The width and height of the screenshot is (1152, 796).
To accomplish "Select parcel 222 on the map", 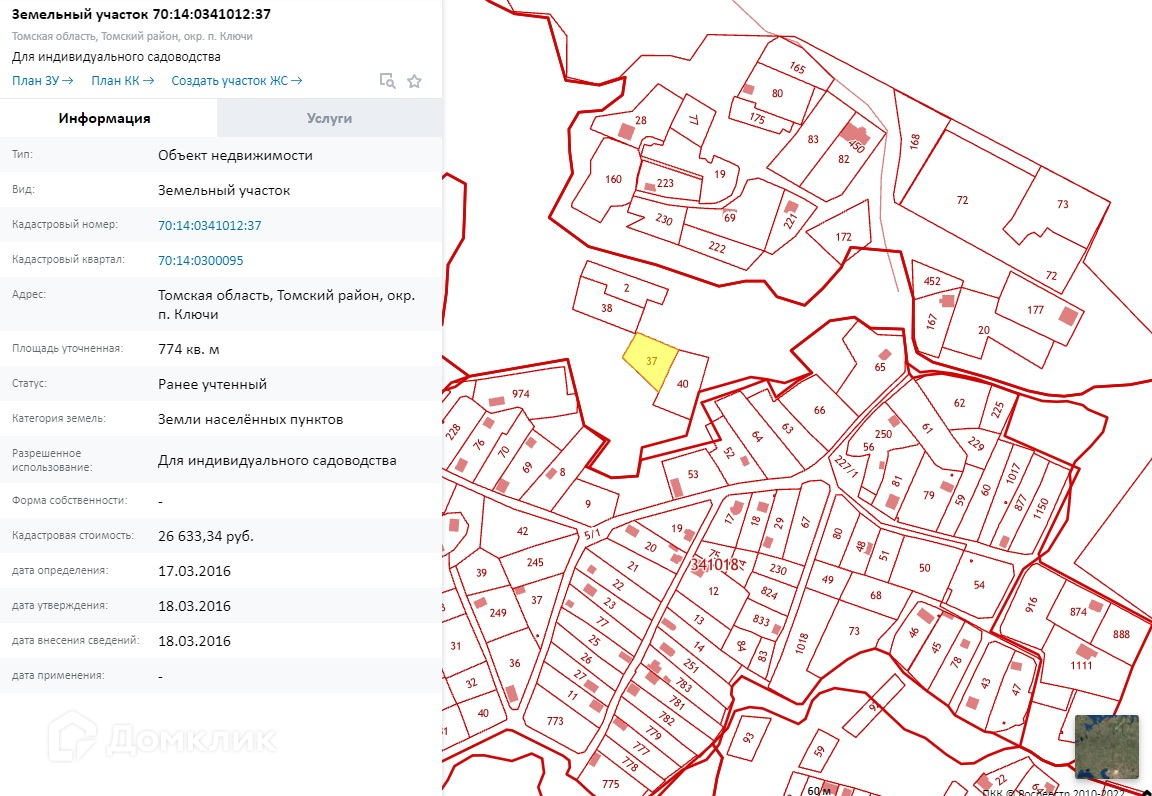I will pos(717,247).
